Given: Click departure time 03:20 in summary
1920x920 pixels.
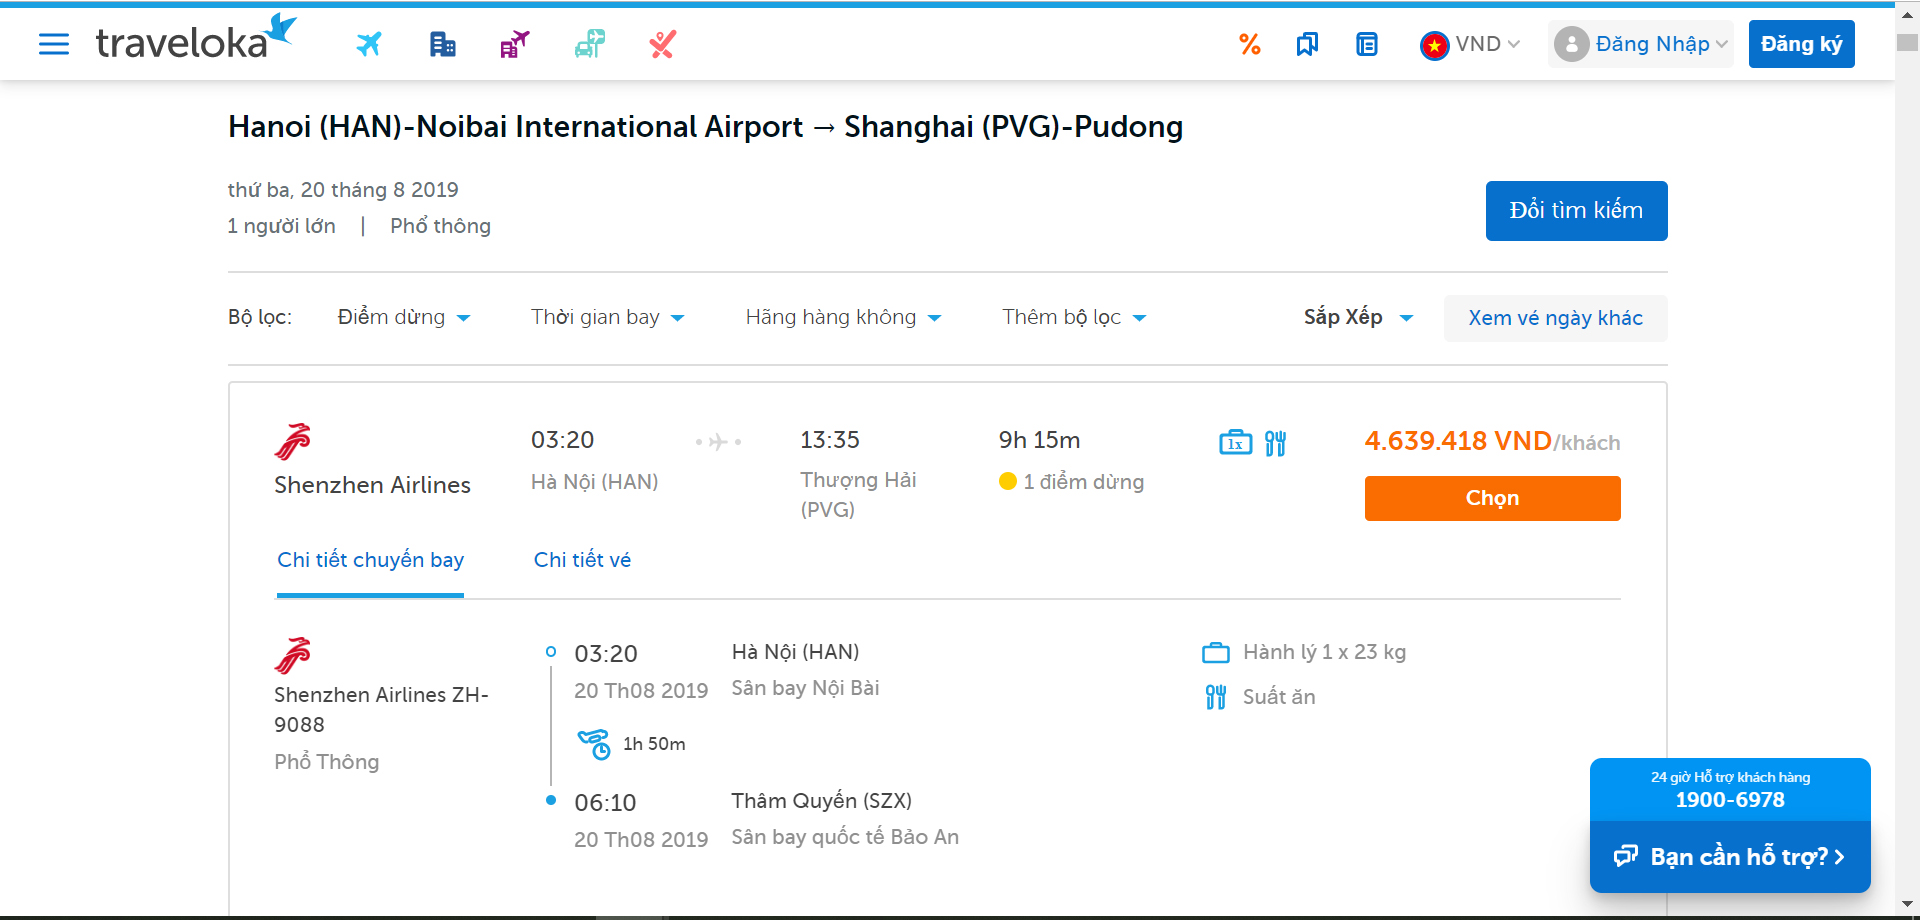Looking at the screenshot, I should point(562,440).
